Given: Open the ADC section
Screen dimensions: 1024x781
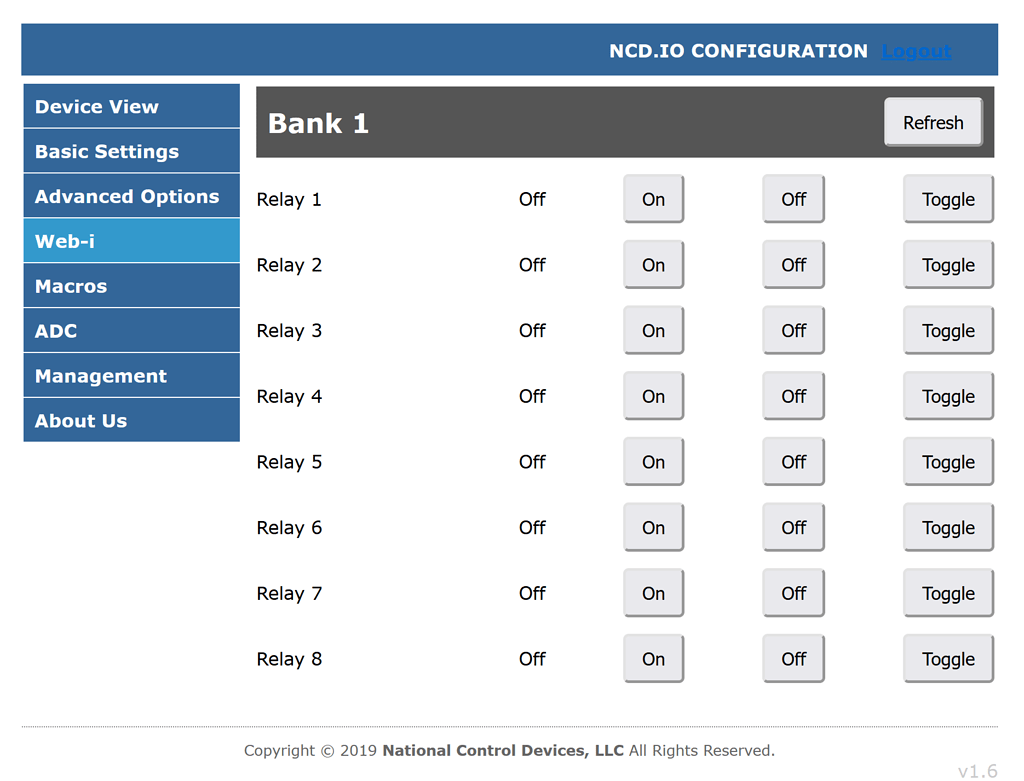Looking at the screenshot, I should point(131,331).
